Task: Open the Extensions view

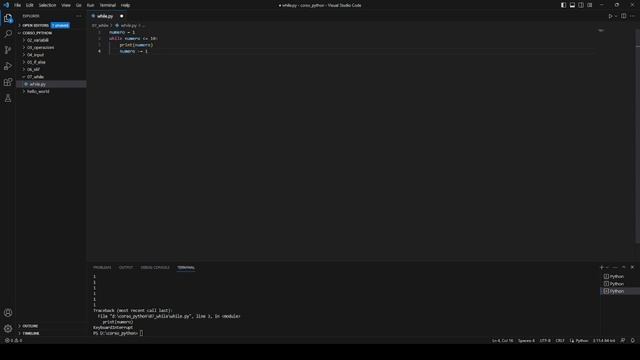Action: 8,82
